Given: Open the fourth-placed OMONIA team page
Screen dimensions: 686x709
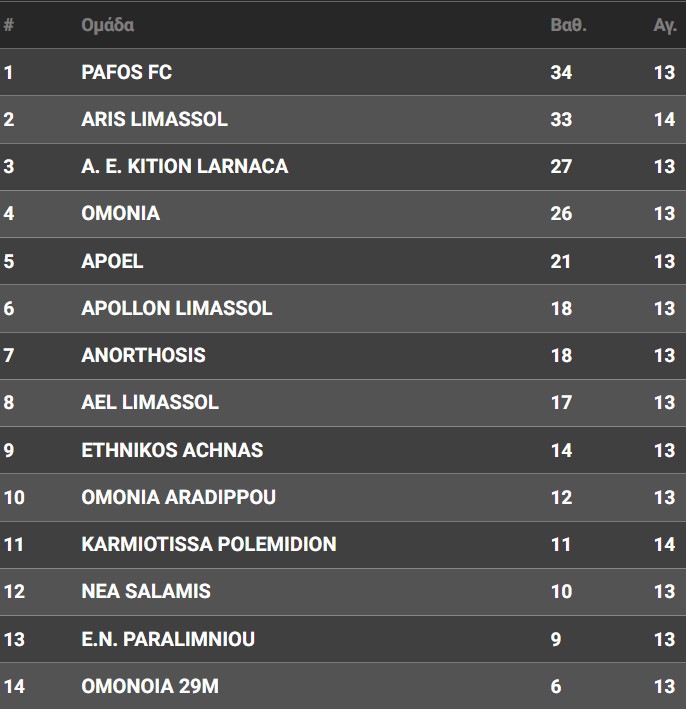Looking at the screenshot, I should pos(120,213).
